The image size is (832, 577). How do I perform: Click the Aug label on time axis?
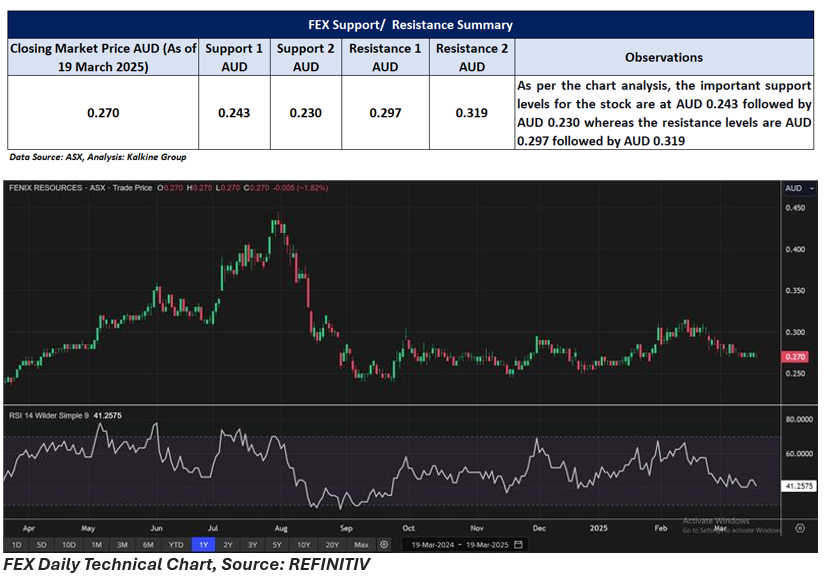tap(281, 528)
